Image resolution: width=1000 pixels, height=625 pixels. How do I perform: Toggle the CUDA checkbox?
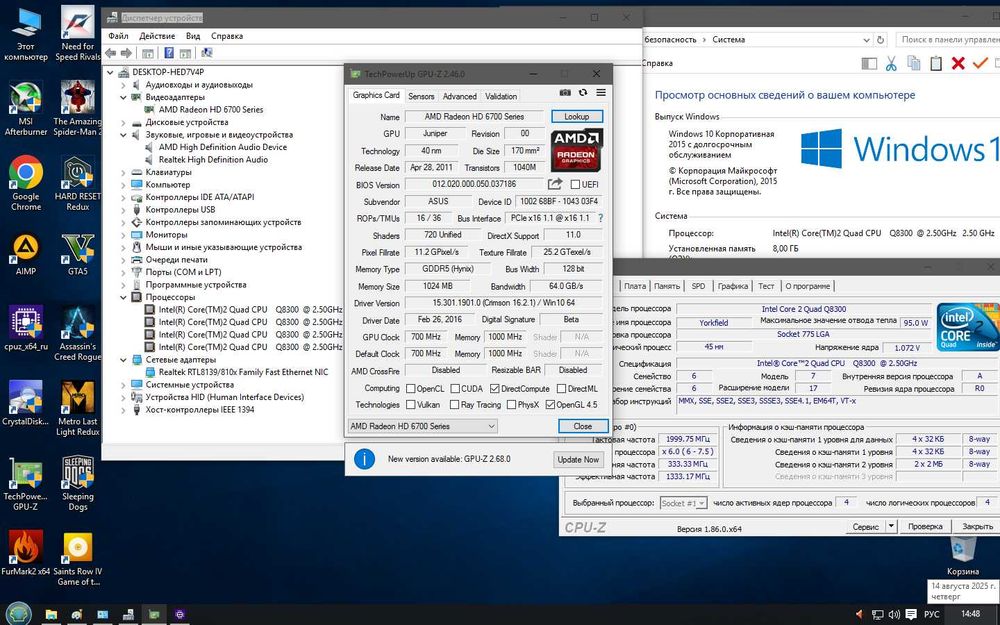click(x=455, y=388)
